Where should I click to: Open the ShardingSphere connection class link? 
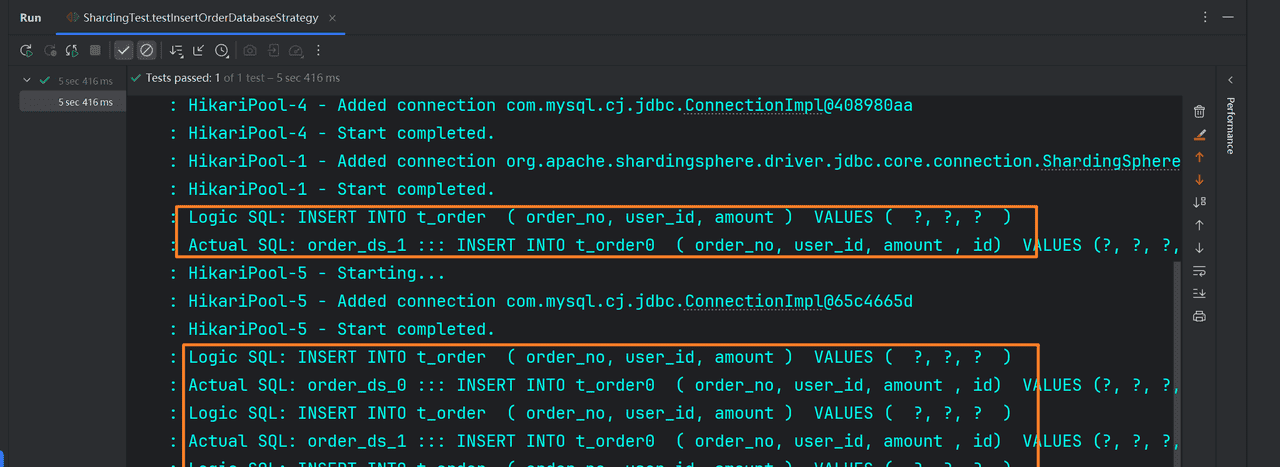[1112, 161]
